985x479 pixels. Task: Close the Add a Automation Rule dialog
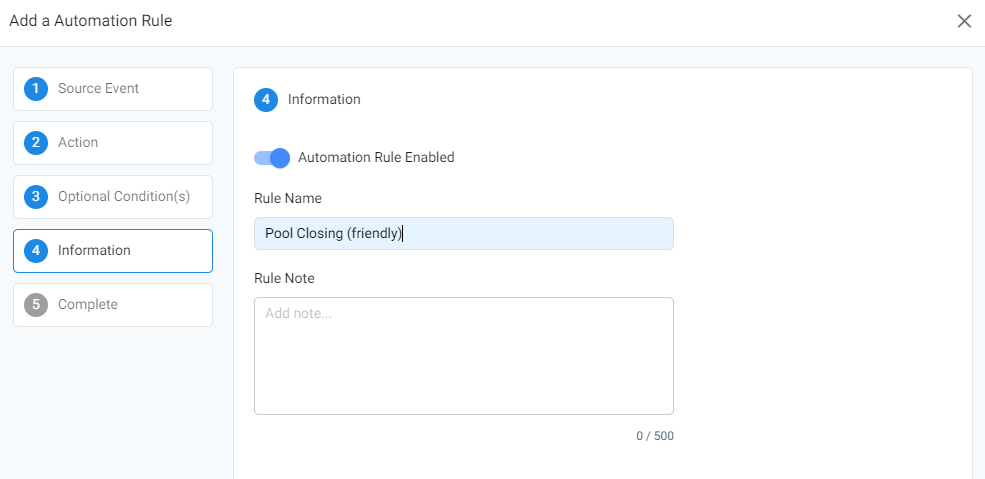[x=964, y=21]
